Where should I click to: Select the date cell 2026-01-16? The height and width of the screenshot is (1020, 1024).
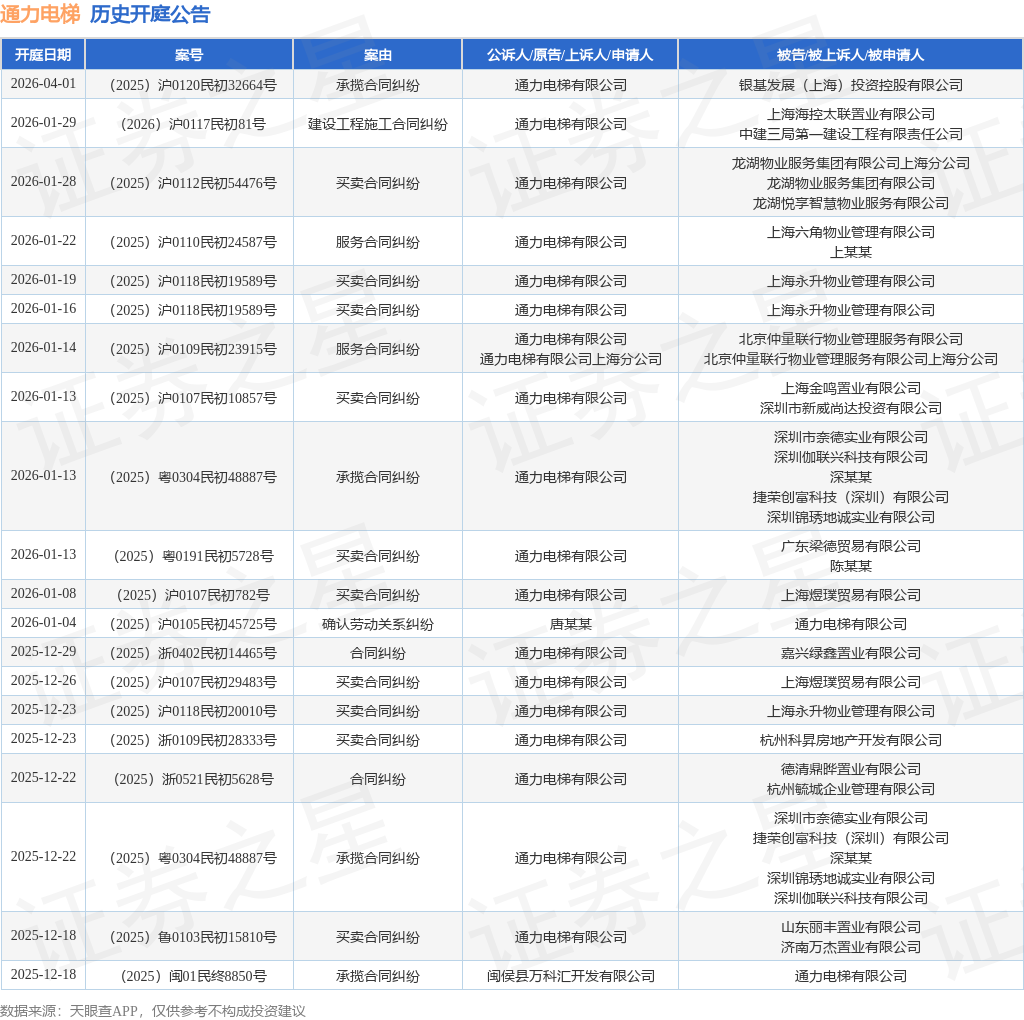pos(43,309)
